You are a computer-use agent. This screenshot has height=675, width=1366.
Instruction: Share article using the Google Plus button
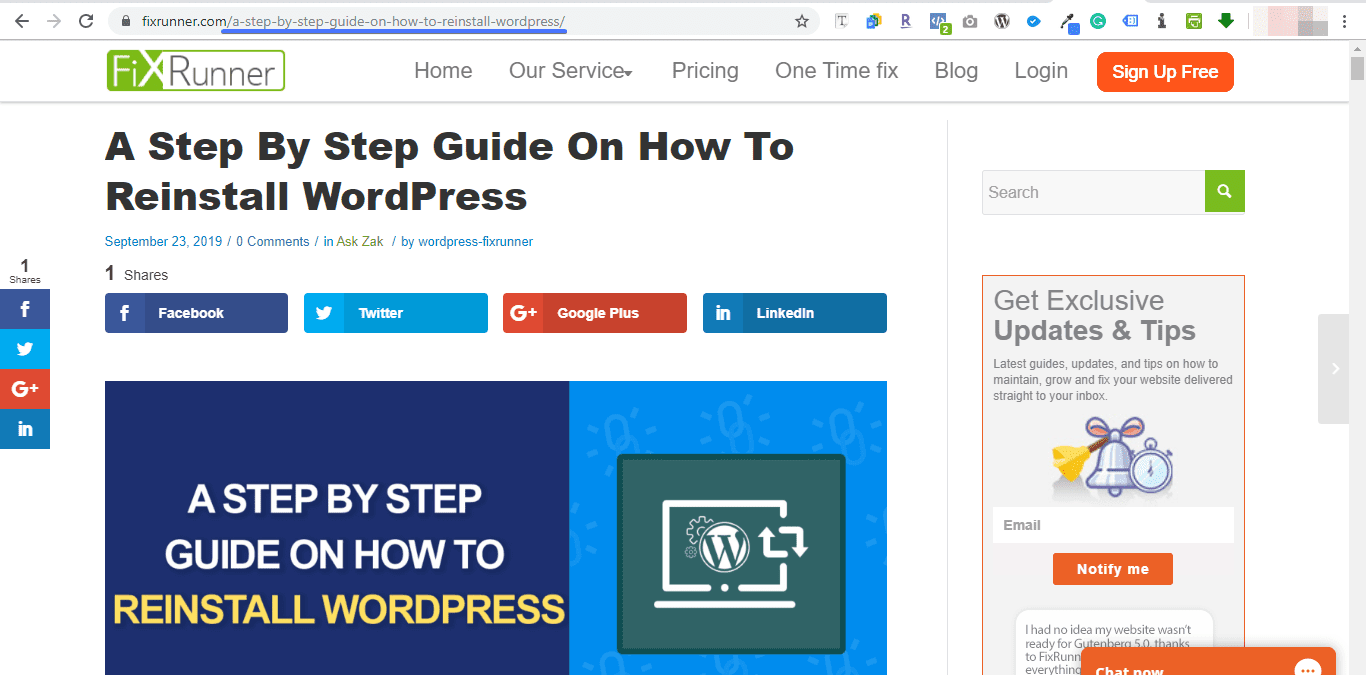[595, 313]
